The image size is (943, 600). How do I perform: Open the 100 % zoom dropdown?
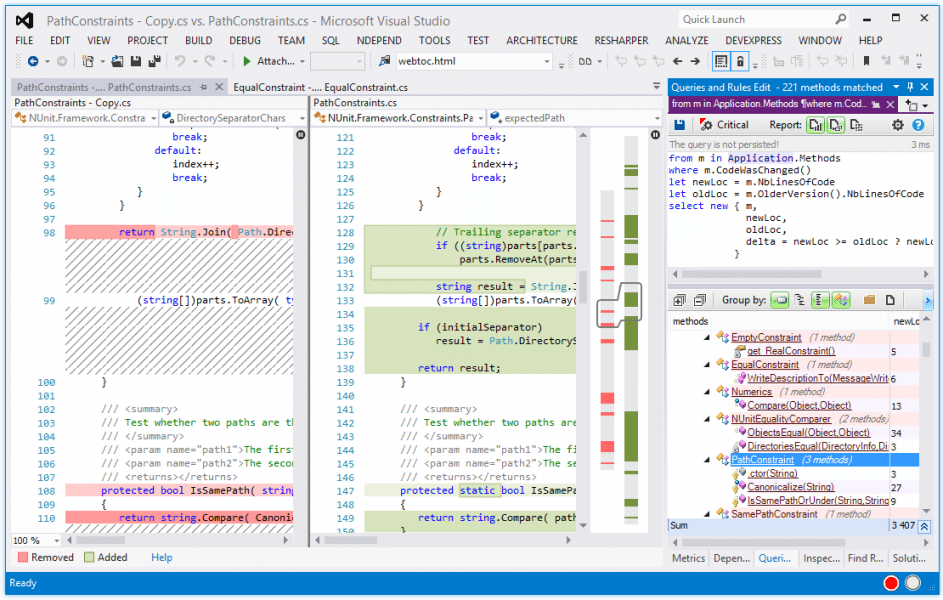(57, 540)
